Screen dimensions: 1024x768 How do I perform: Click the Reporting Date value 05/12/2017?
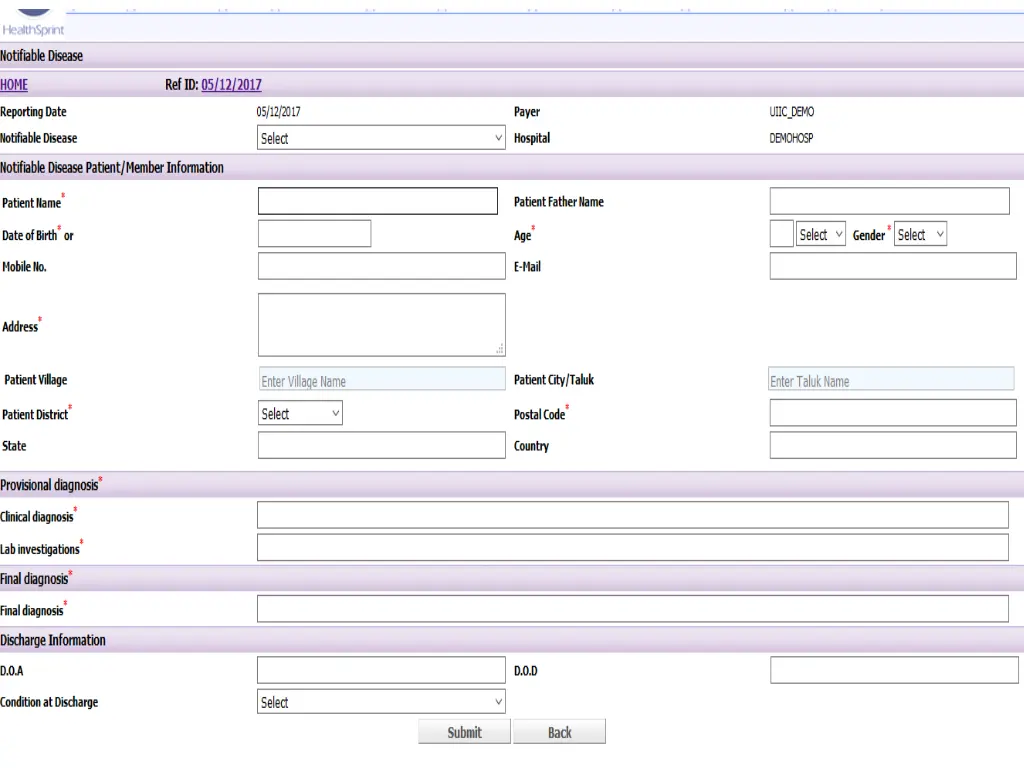[278, 112]
